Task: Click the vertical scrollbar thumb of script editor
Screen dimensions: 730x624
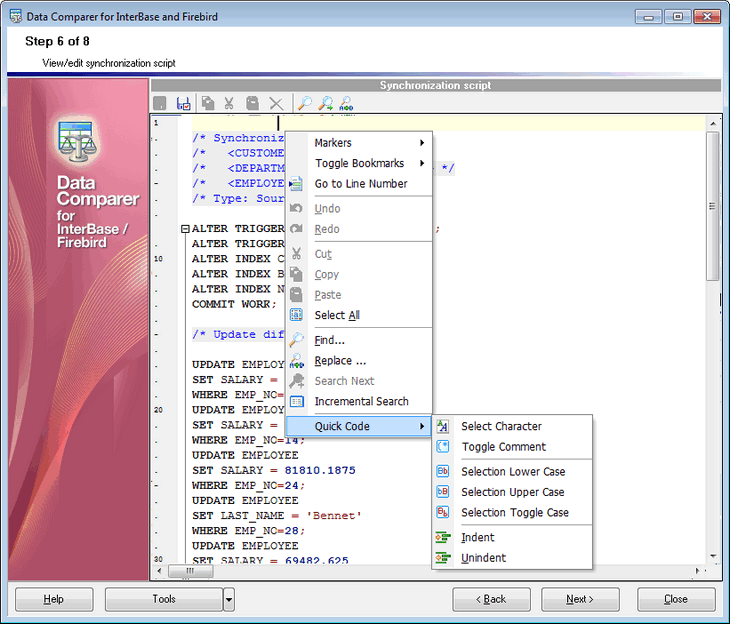Action: (712, 206)
